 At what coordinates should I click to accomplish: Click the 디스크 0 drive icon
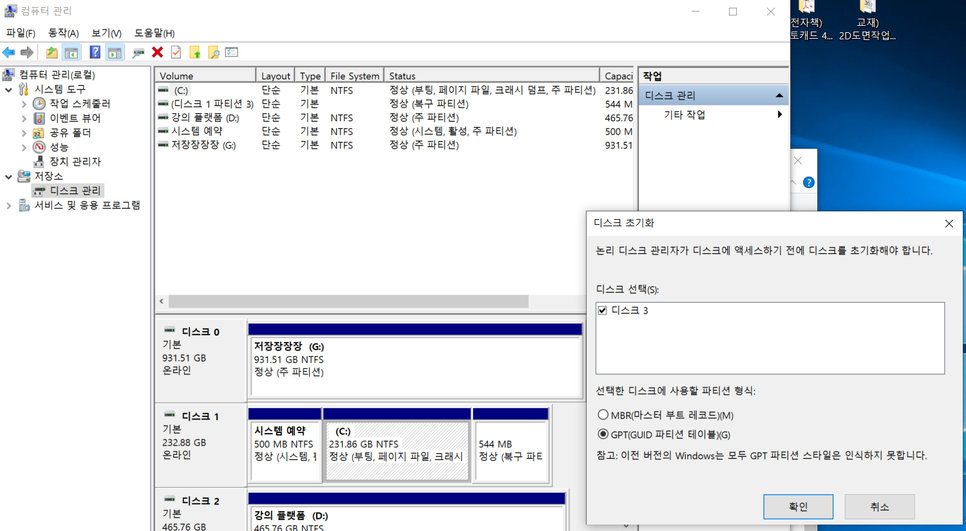pos(170,331)
